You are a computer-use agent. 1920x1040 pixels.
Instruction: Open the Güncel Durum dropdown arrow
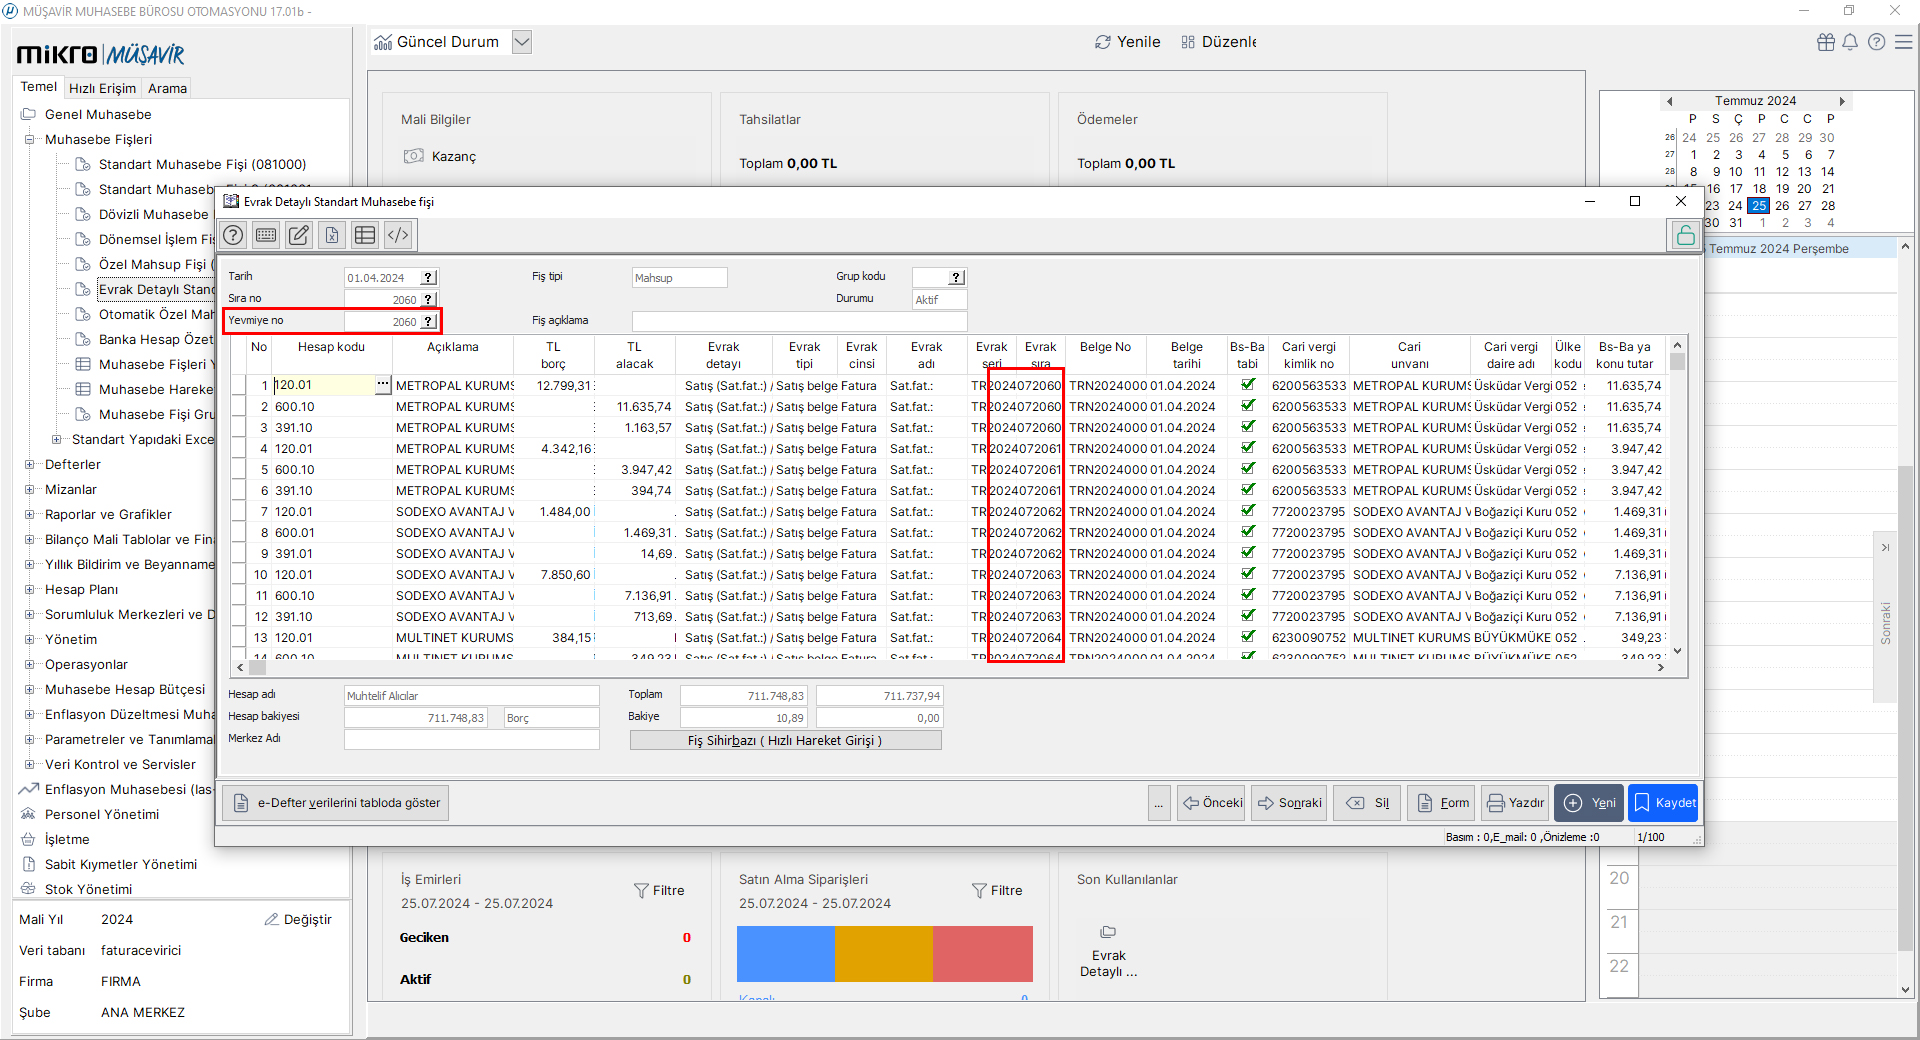(x=521, y=42)
